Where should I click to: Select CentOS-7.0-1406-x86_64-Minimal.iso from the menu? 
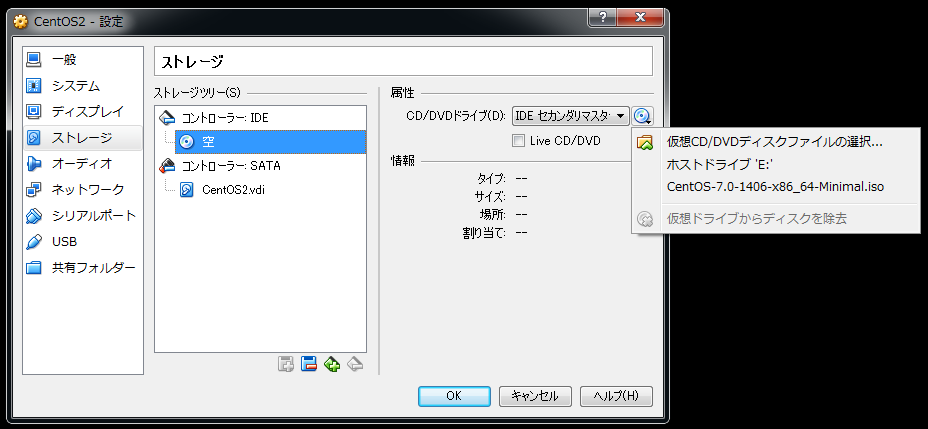[x=775, y=186]
